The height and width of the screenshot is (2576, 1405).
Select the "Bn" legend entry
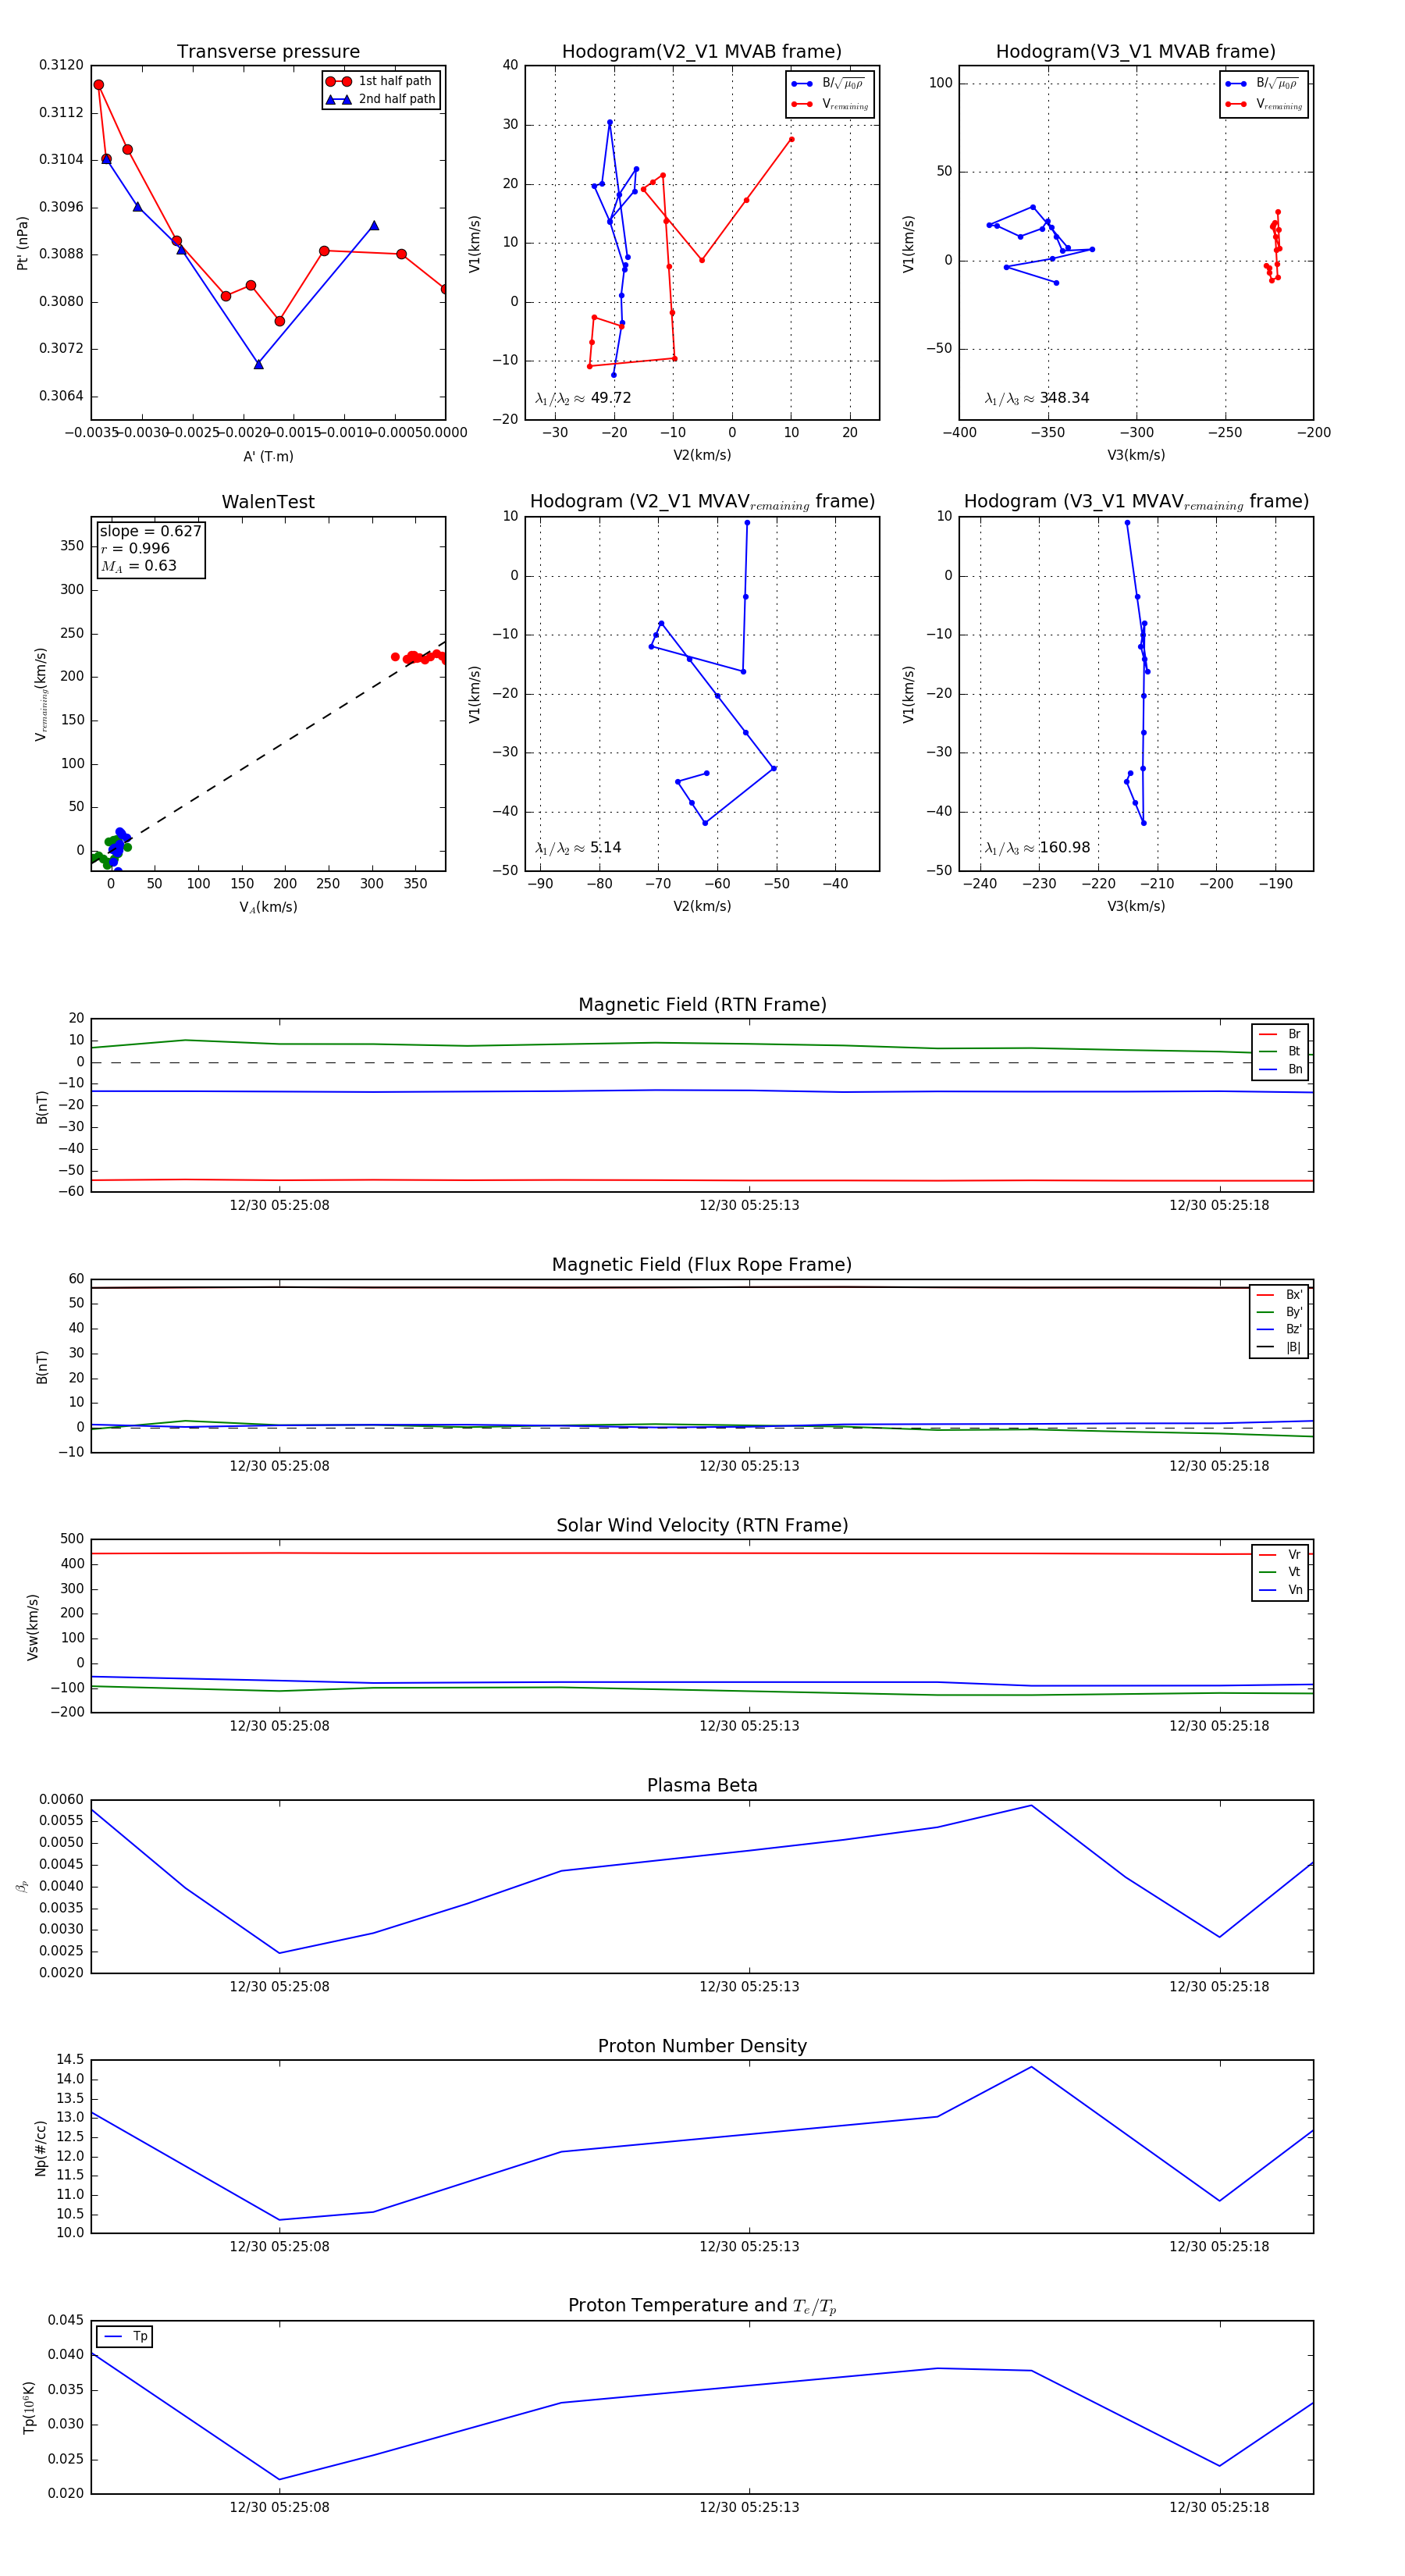pyautogui.click(x=1280, y=1069)
